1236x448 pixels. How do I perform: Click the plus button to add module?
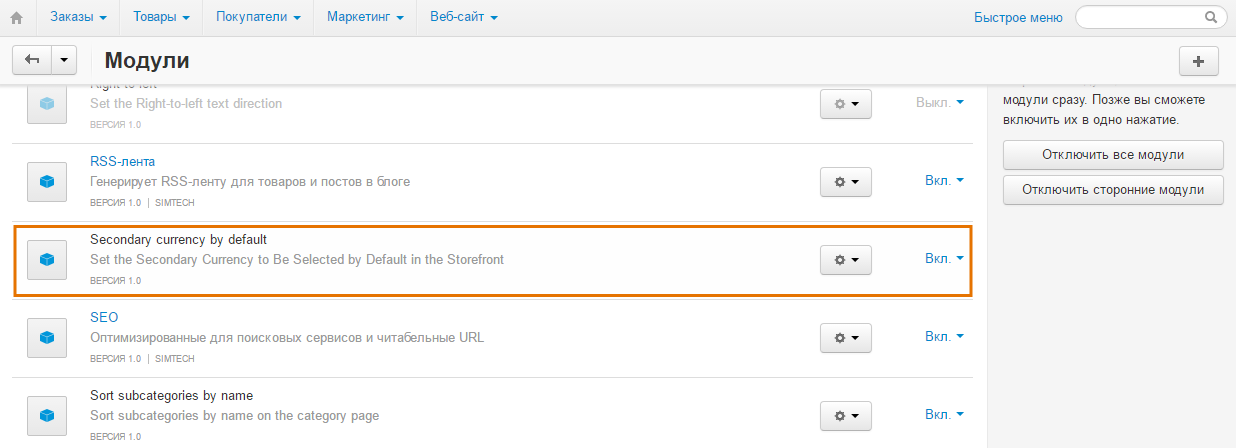tap(1199, 60)
